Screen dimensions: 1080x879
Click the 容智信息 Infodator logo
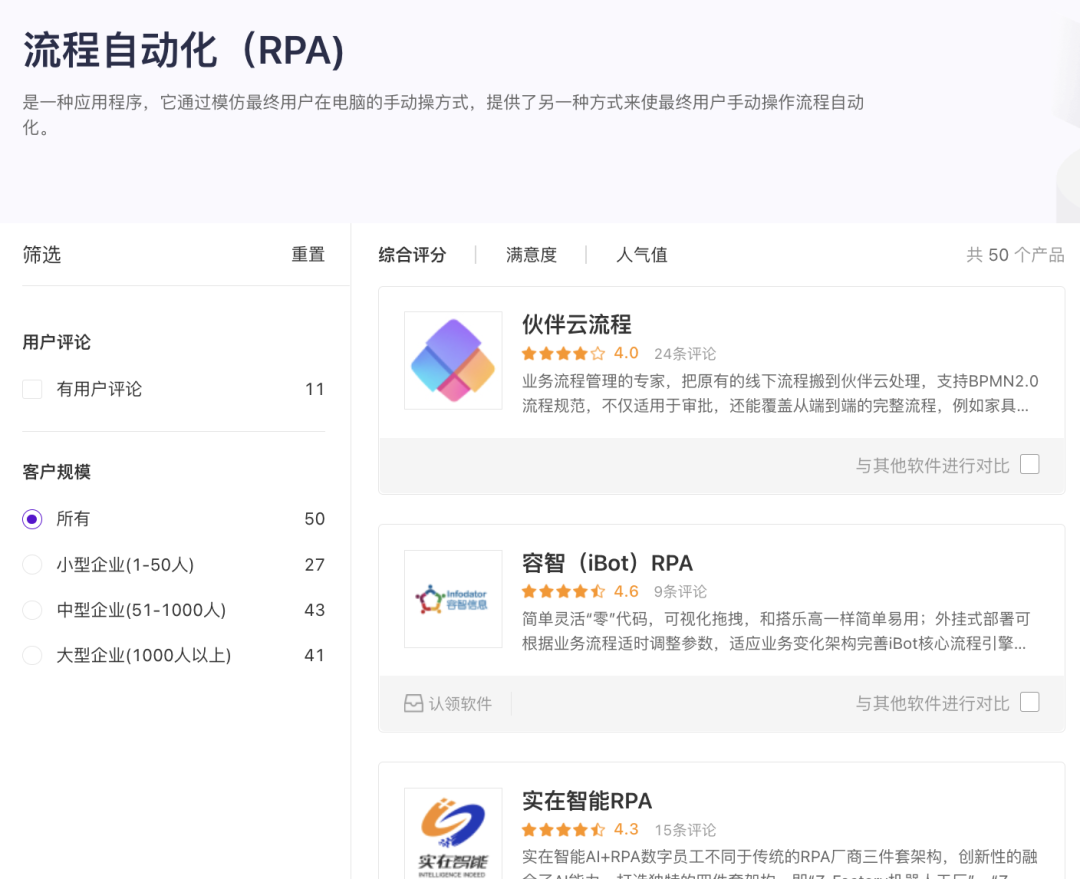coord(453,598)
